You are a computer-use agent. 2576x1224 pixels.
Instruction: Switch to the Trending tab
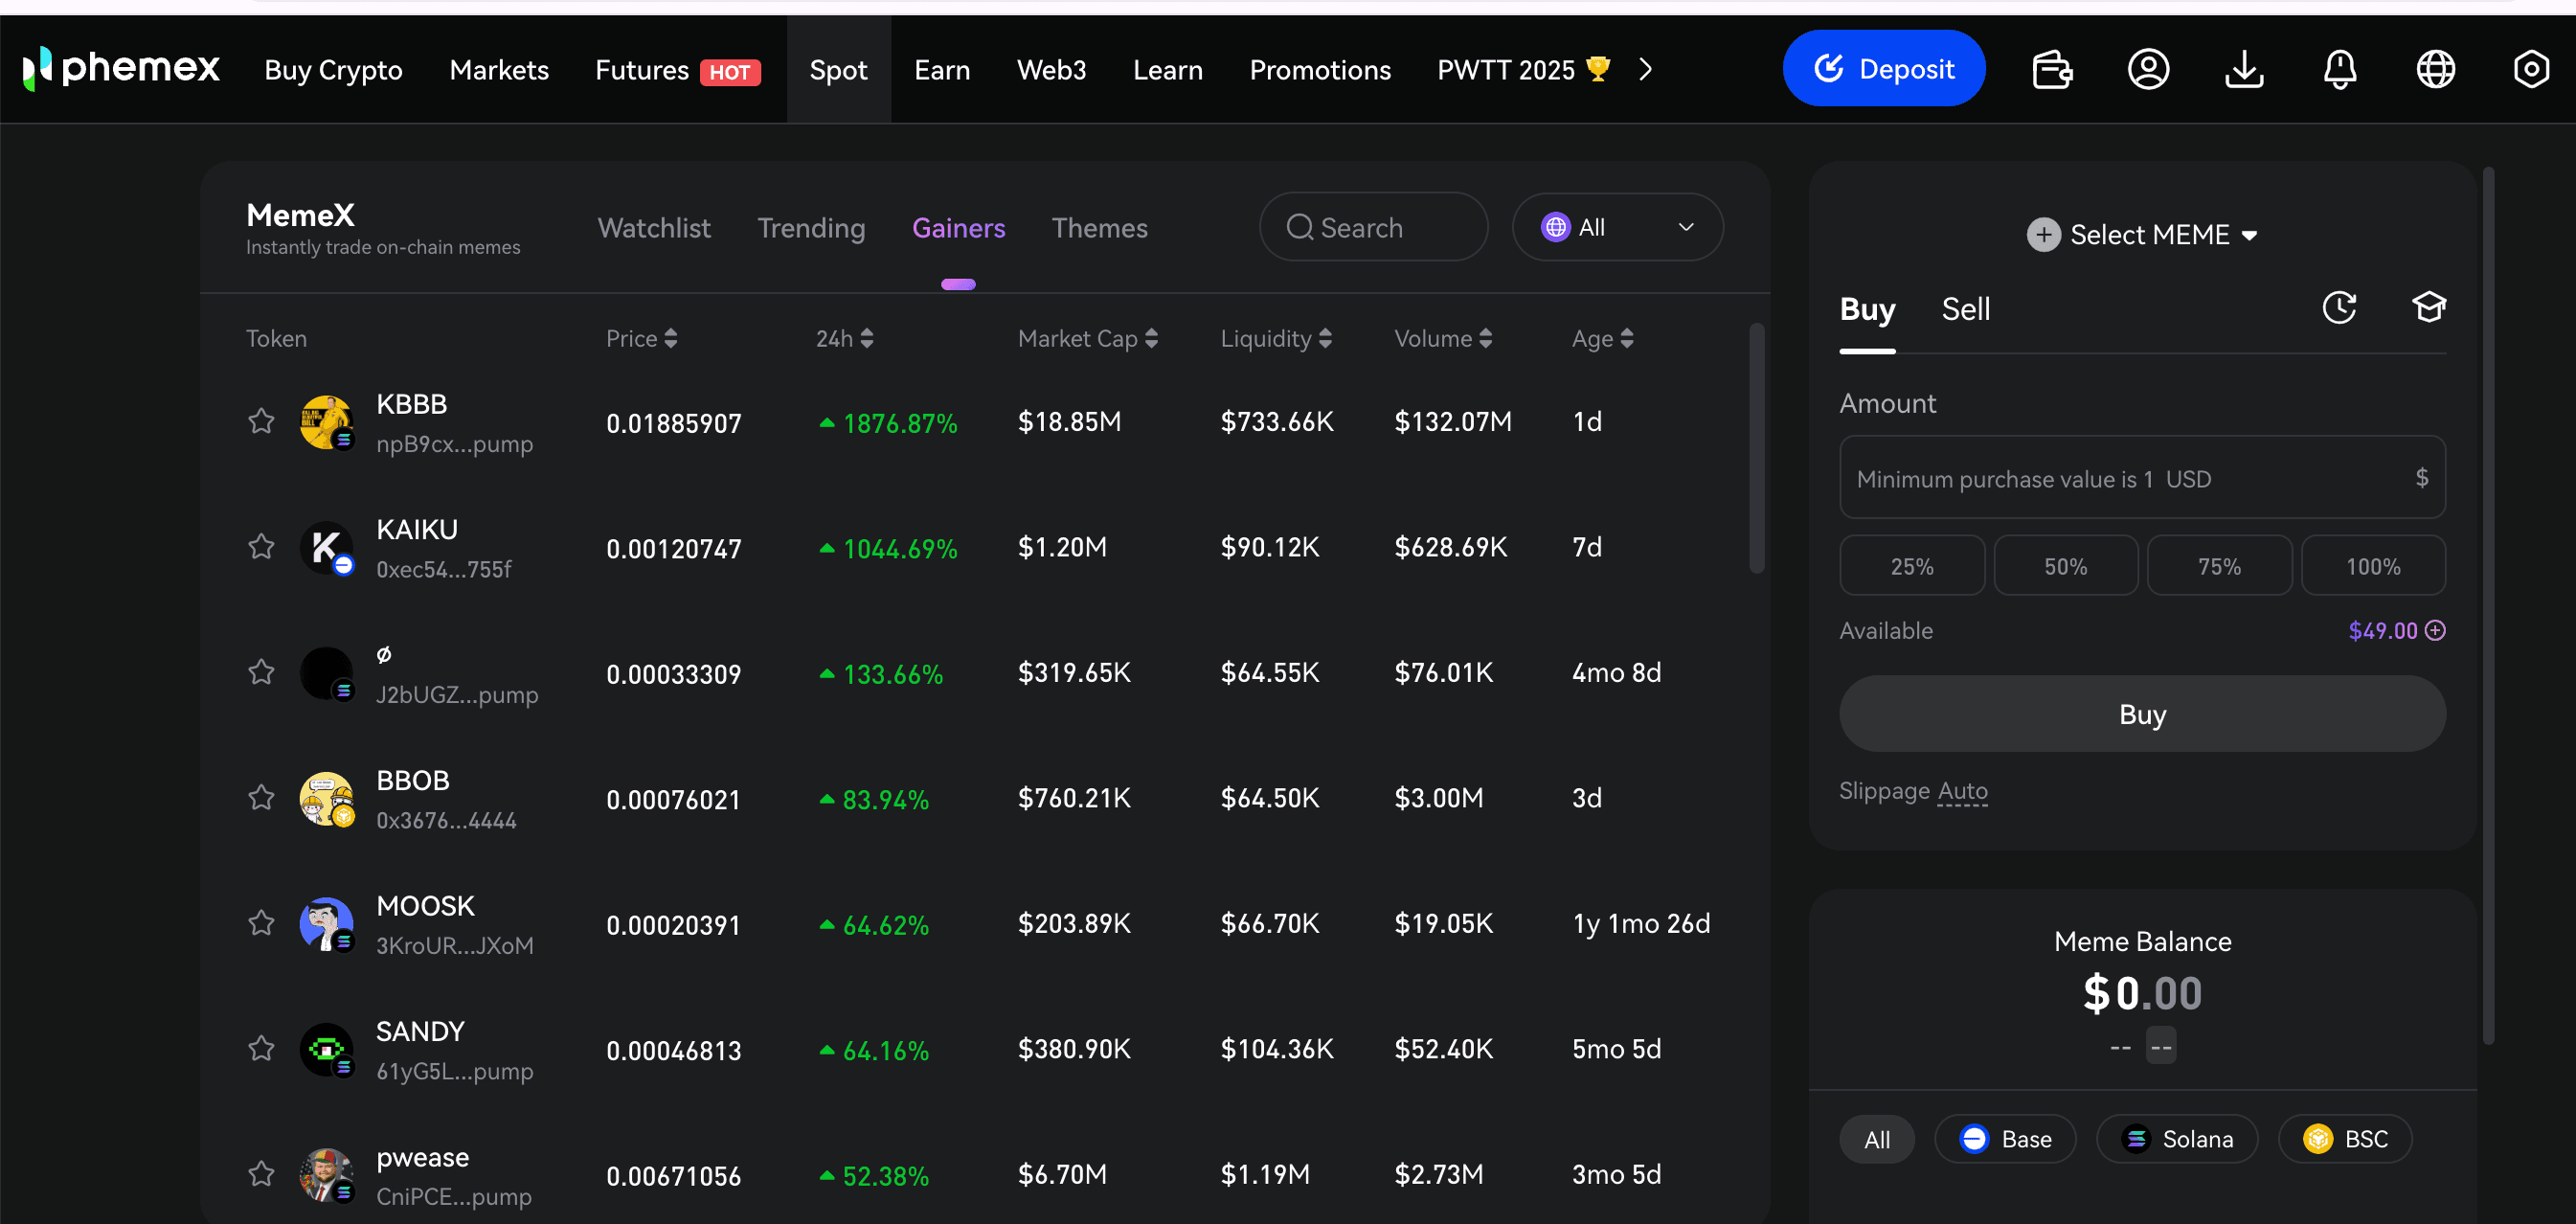[x=811, y=228]
